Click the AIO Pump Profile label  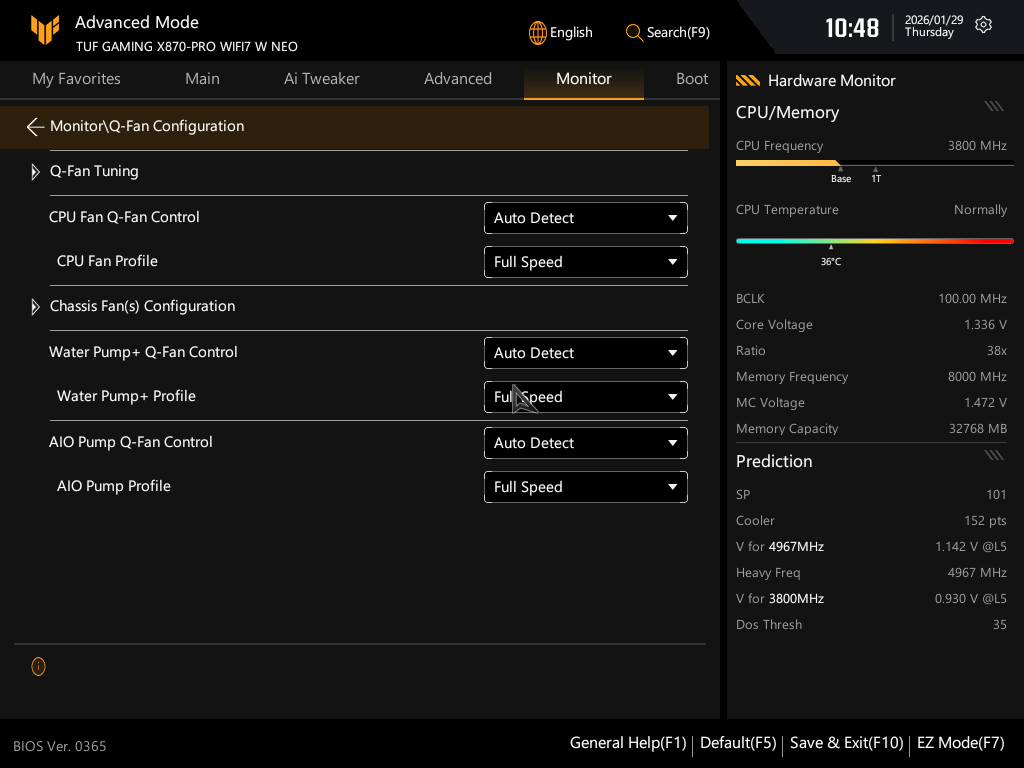[x=114, y=487]
